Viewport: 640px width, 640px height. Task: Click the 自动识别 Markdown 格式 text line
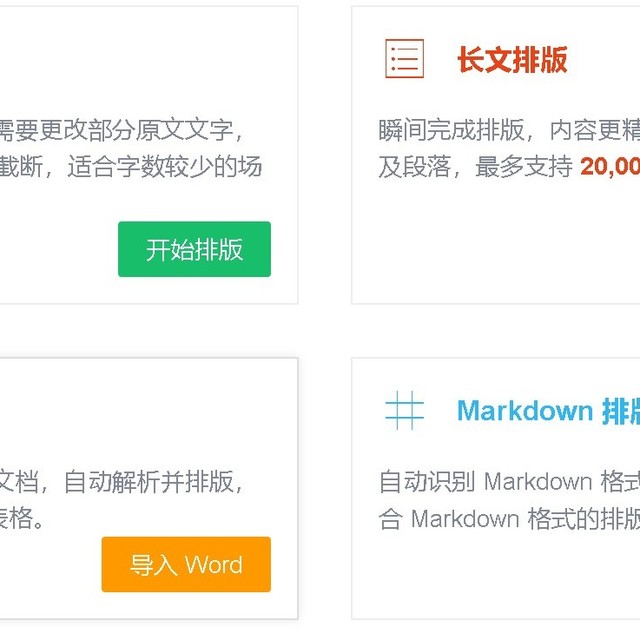pyautogui.click(x=509, y=482)
